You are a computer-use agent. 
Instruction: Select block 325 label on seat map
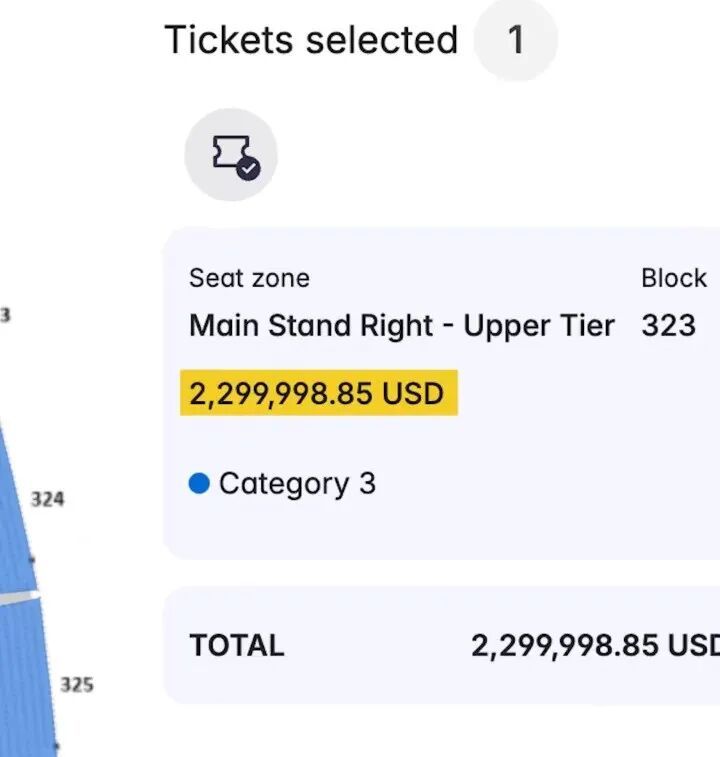77,685
